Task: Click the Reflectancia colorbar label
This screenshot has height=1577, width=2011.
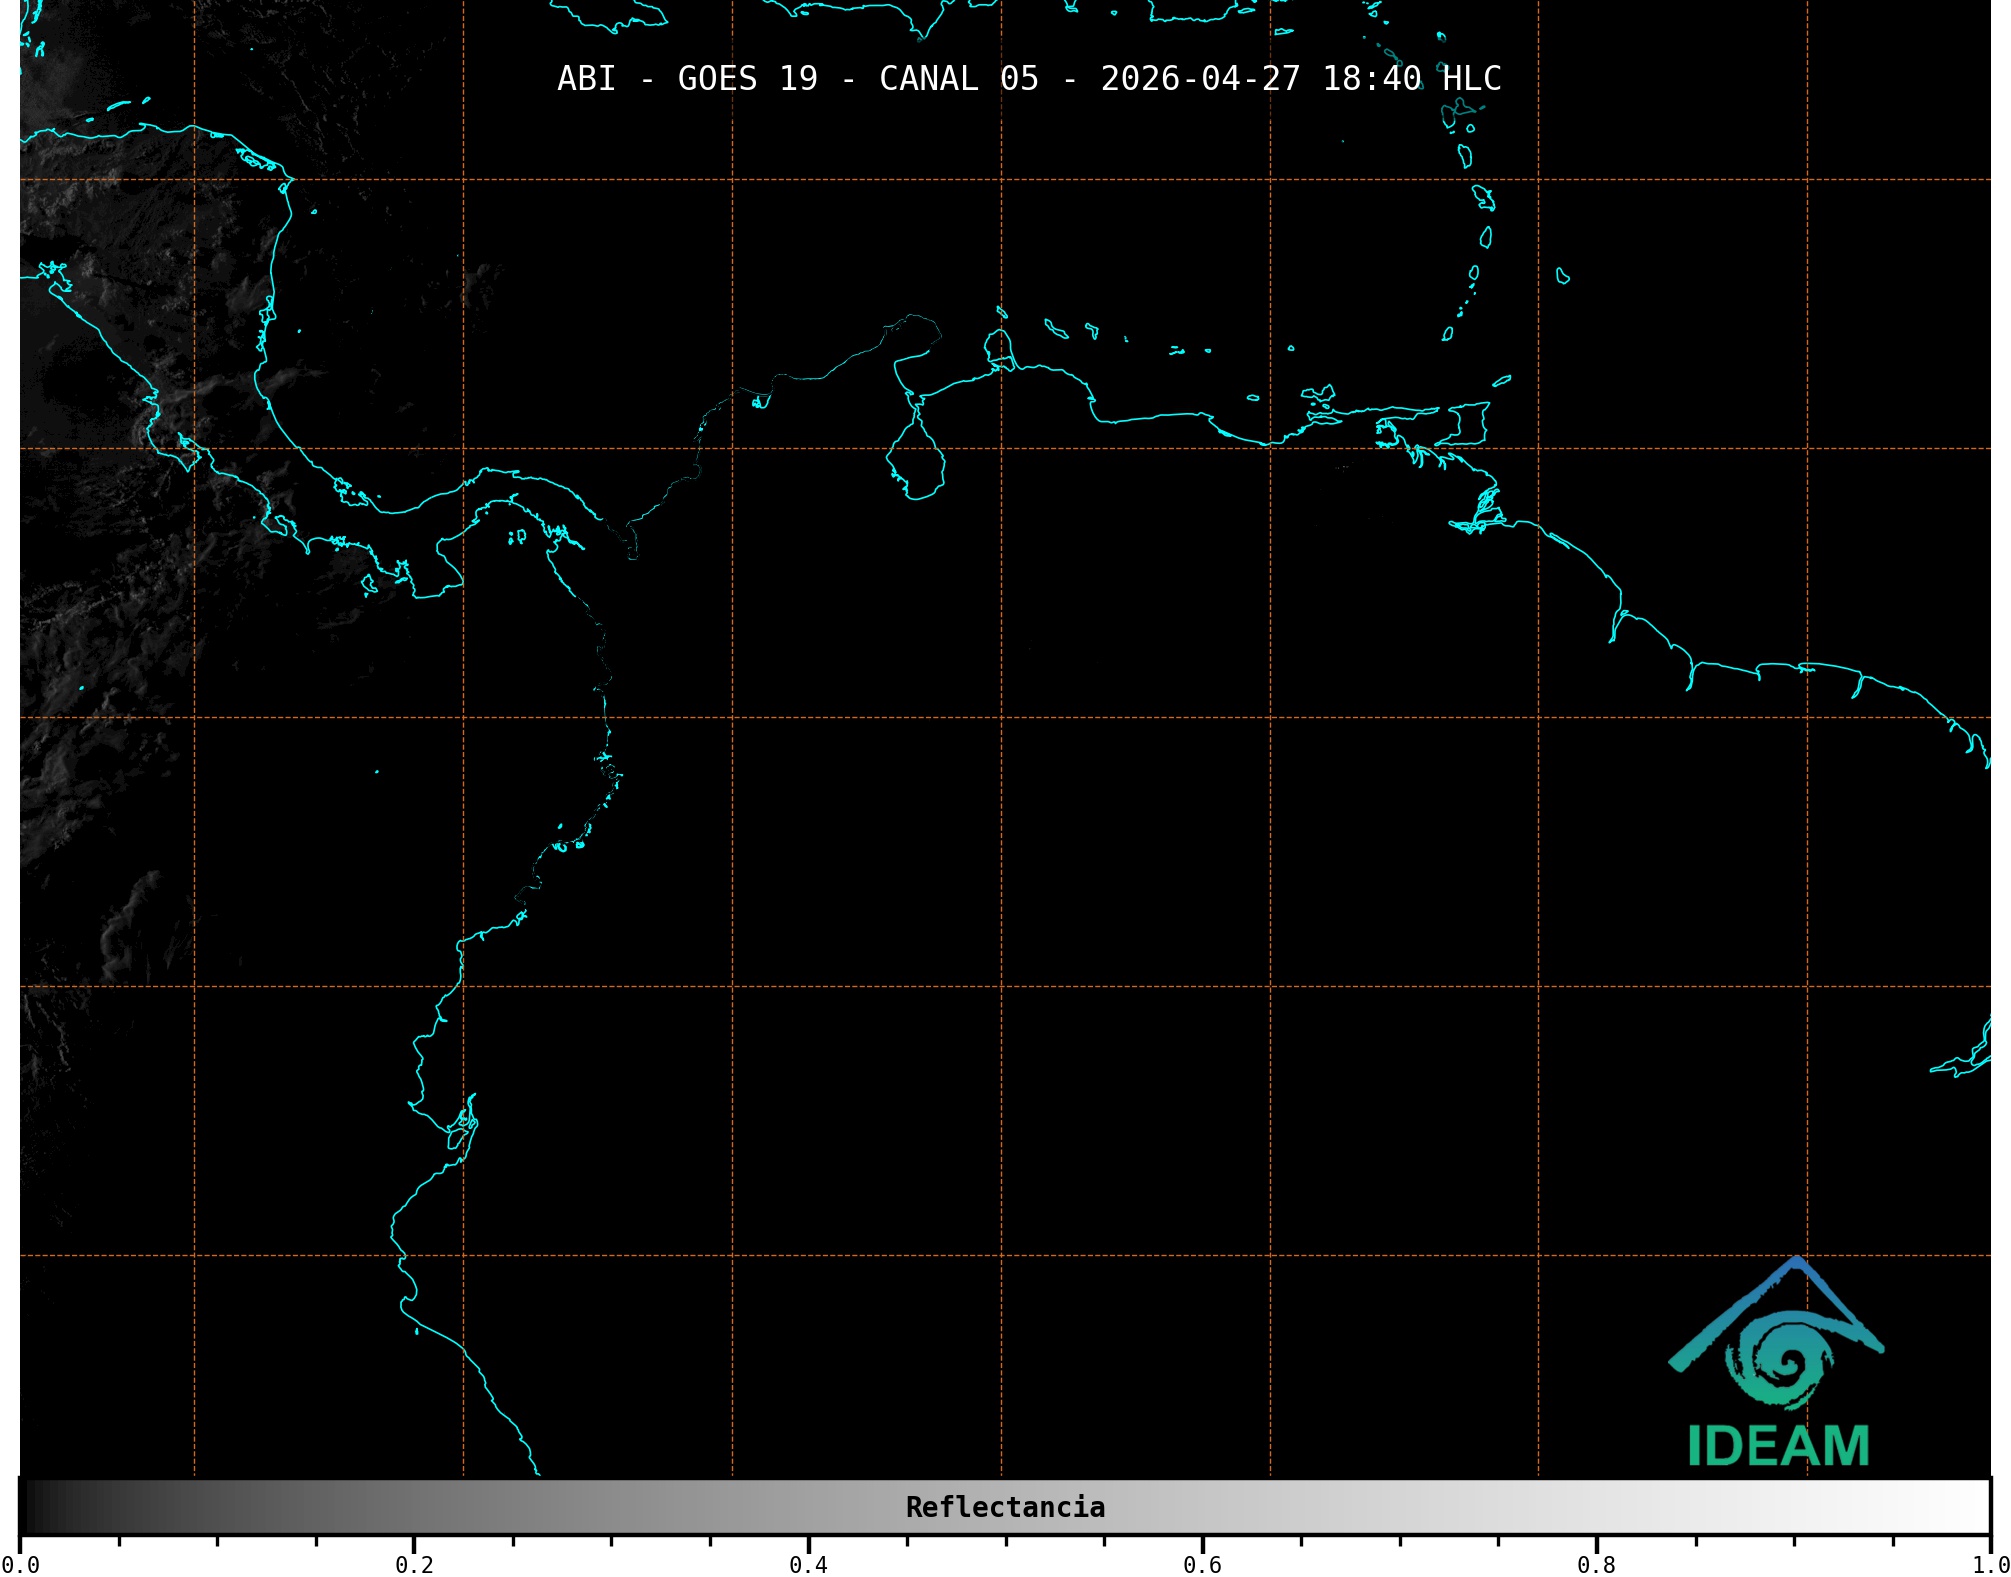Action: (1005, 1507)
